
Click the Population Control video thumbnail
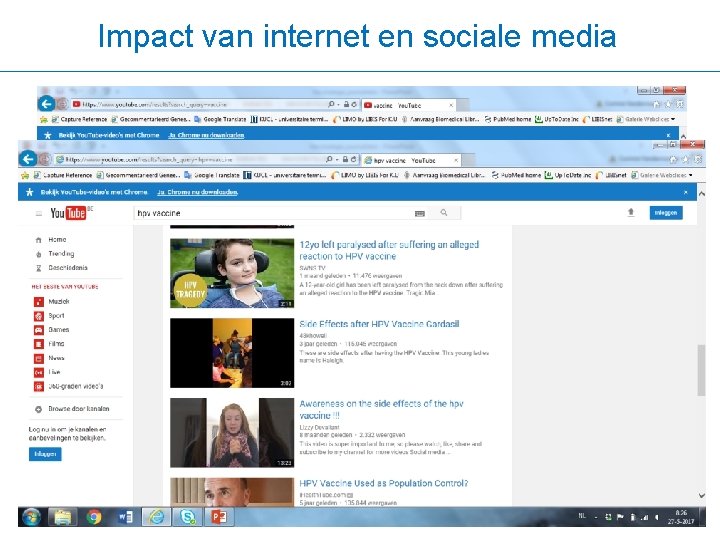[x=232, y=492]
